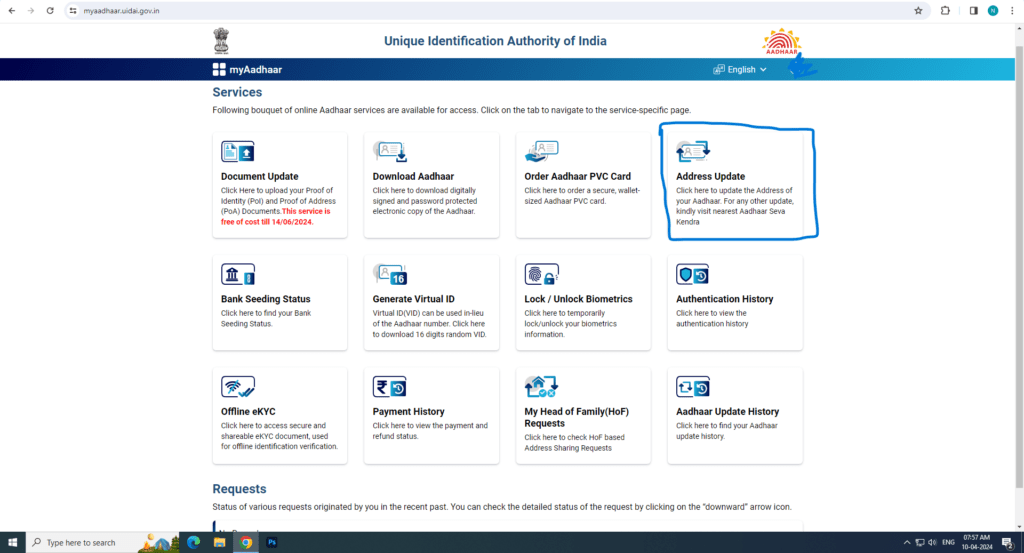Viewport: 1024px width, 553px height.
Task: Toggle the browser side panel icon
Action: [973, 10]
